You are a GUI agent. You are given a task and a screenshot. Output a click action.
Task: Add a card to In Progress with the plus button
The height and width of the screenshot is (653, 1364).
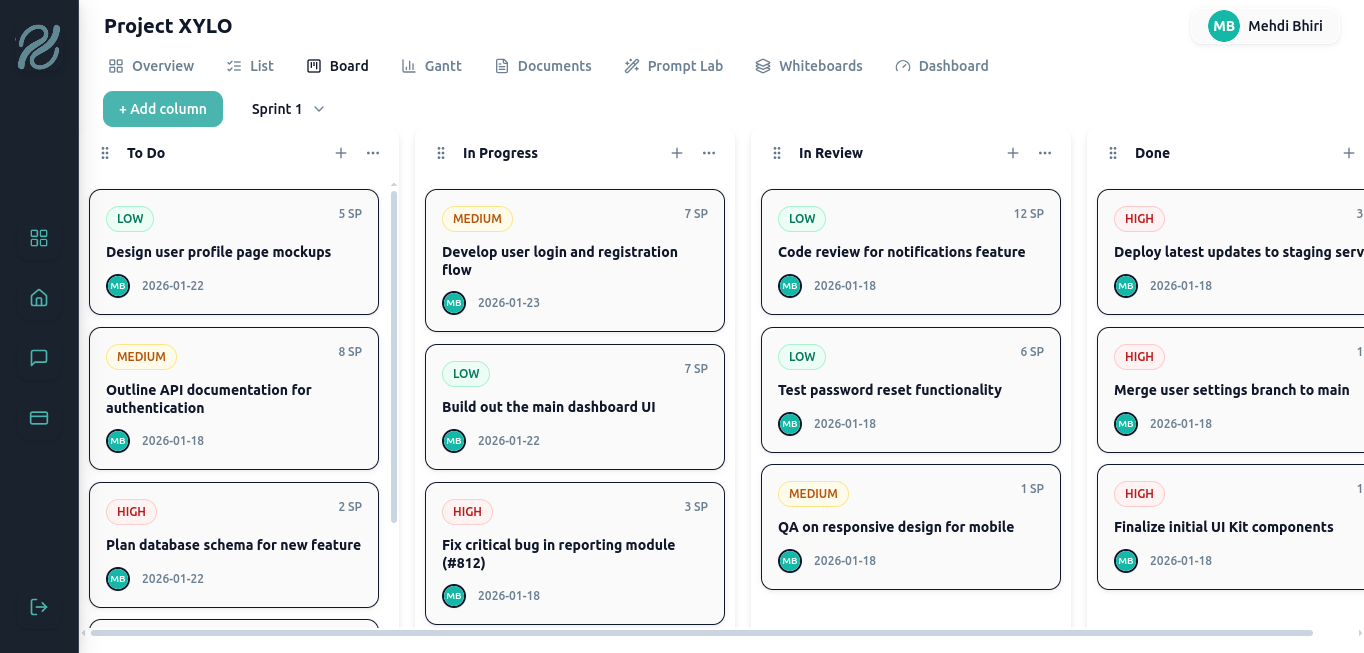pyautogui.click(x=677, y=152)
